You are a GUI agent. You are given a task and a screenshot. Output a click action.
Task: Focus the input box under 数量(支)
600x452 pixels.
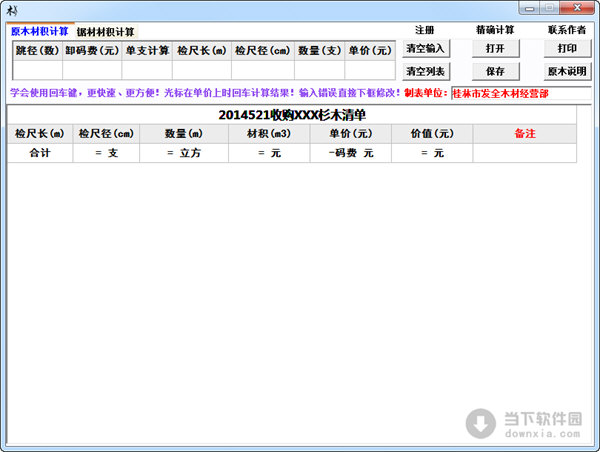pos(320,70)
